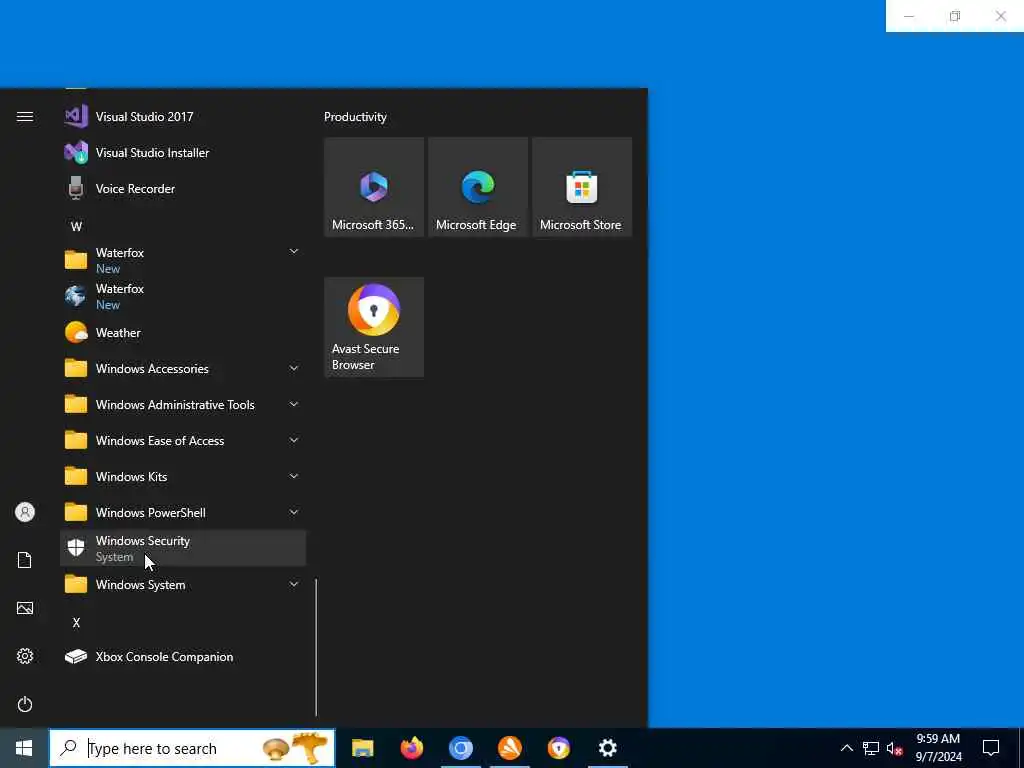Image resolution: width=1024 pixels, height=768 pixels.
Task: Click the Power icon in Start sidebar
Action: 25,704
